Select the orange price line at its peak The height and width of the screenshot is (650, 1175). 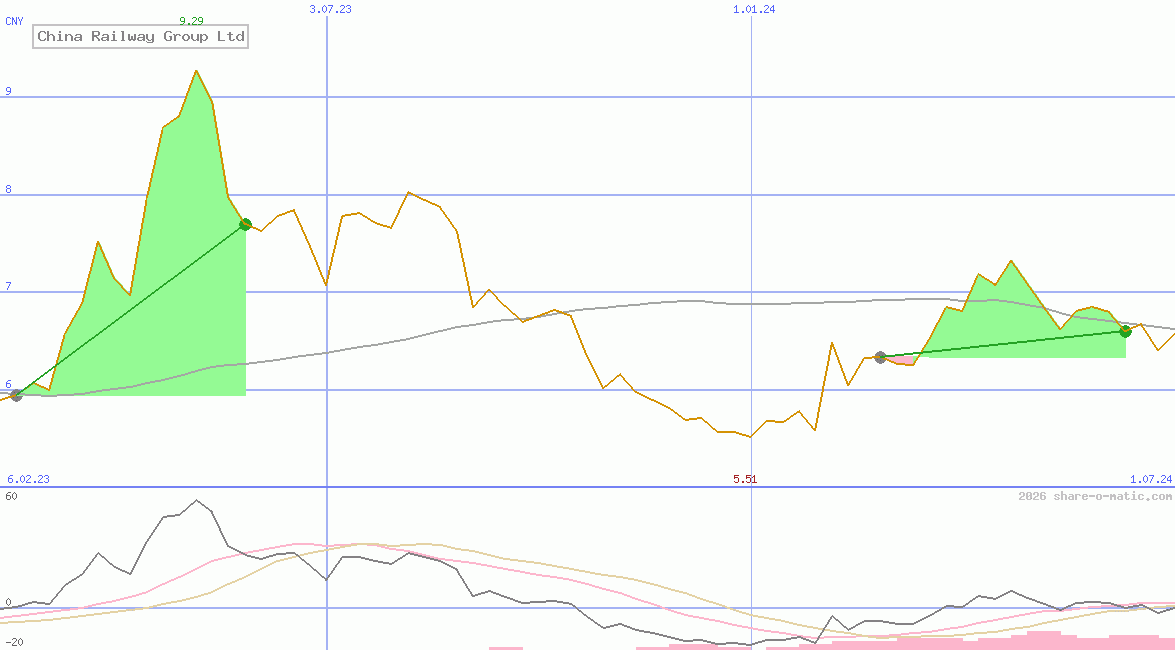click(x=197, y=70)
